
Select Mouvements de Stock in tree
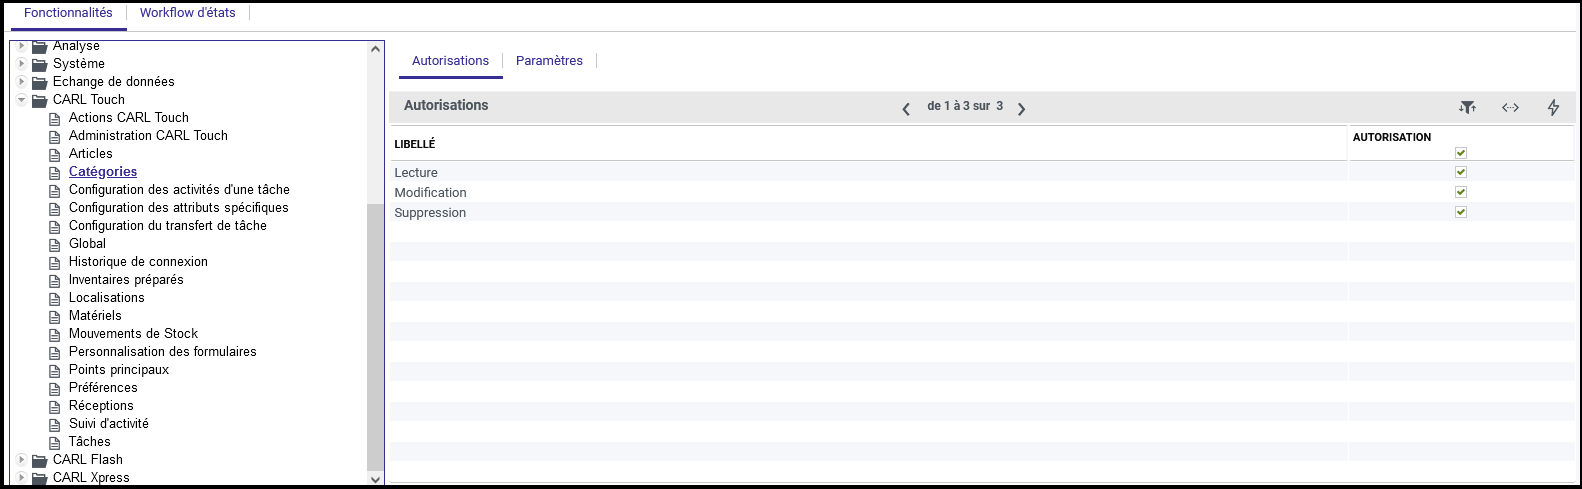(x=133, y=334)
